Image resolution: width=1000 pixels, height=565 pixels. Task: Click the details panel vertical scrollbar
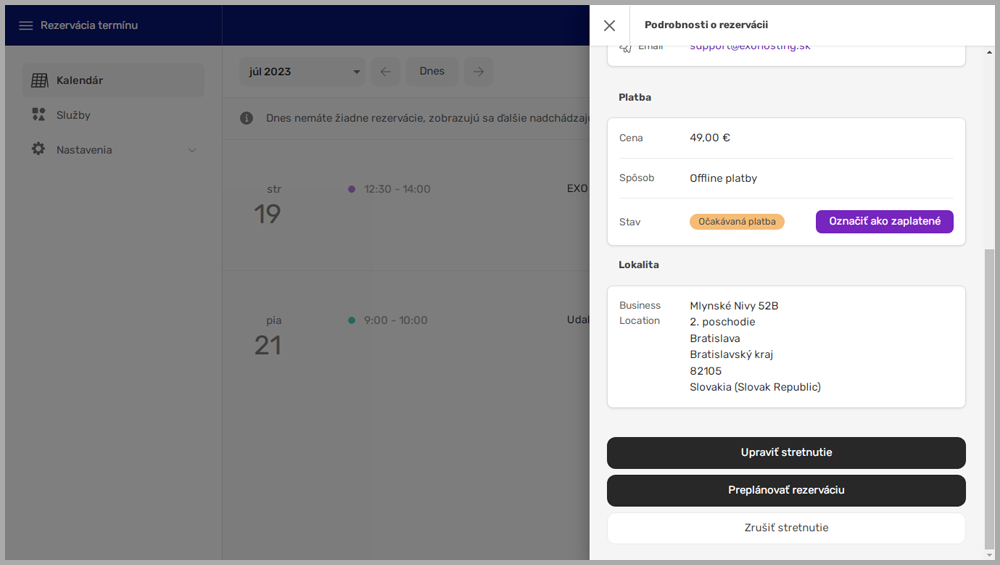[990, 400]
